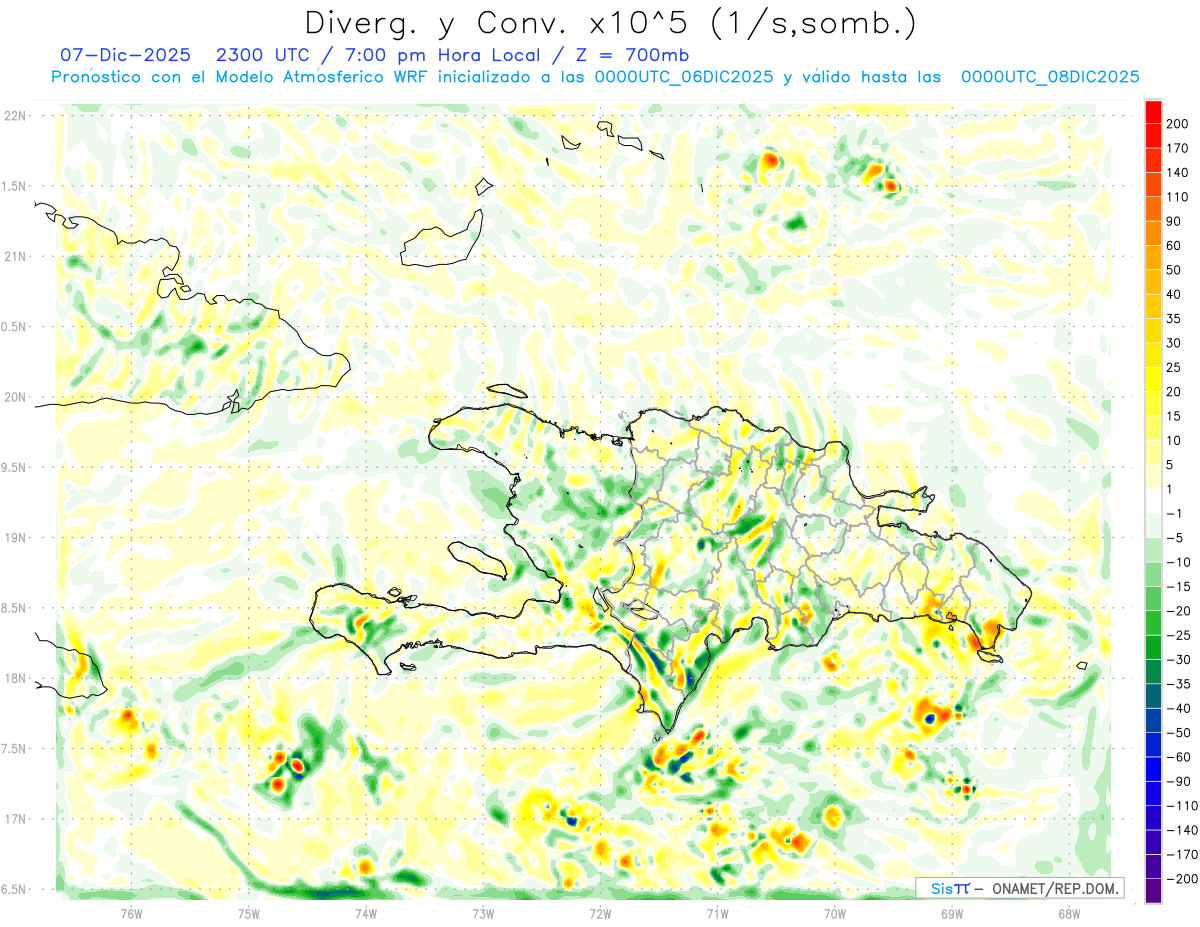
Task: Click the "-110" colorbar value
Action: pos(1182,806)
